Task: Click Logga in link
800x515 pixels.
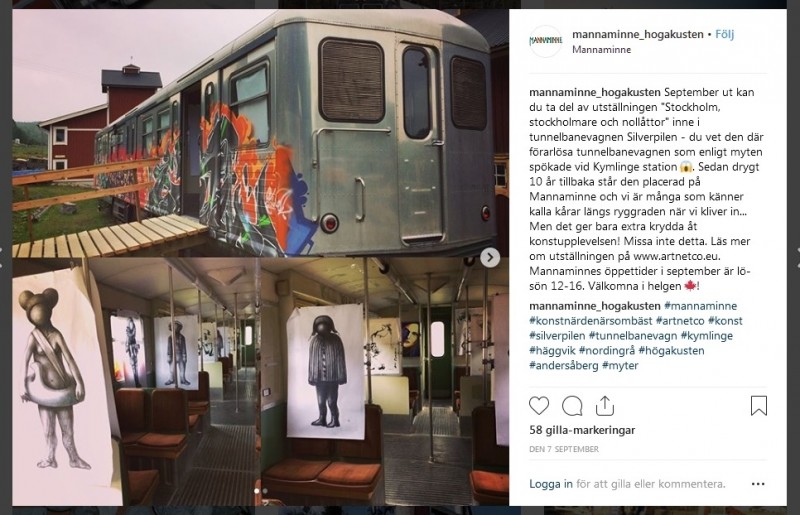Action: 551,484
